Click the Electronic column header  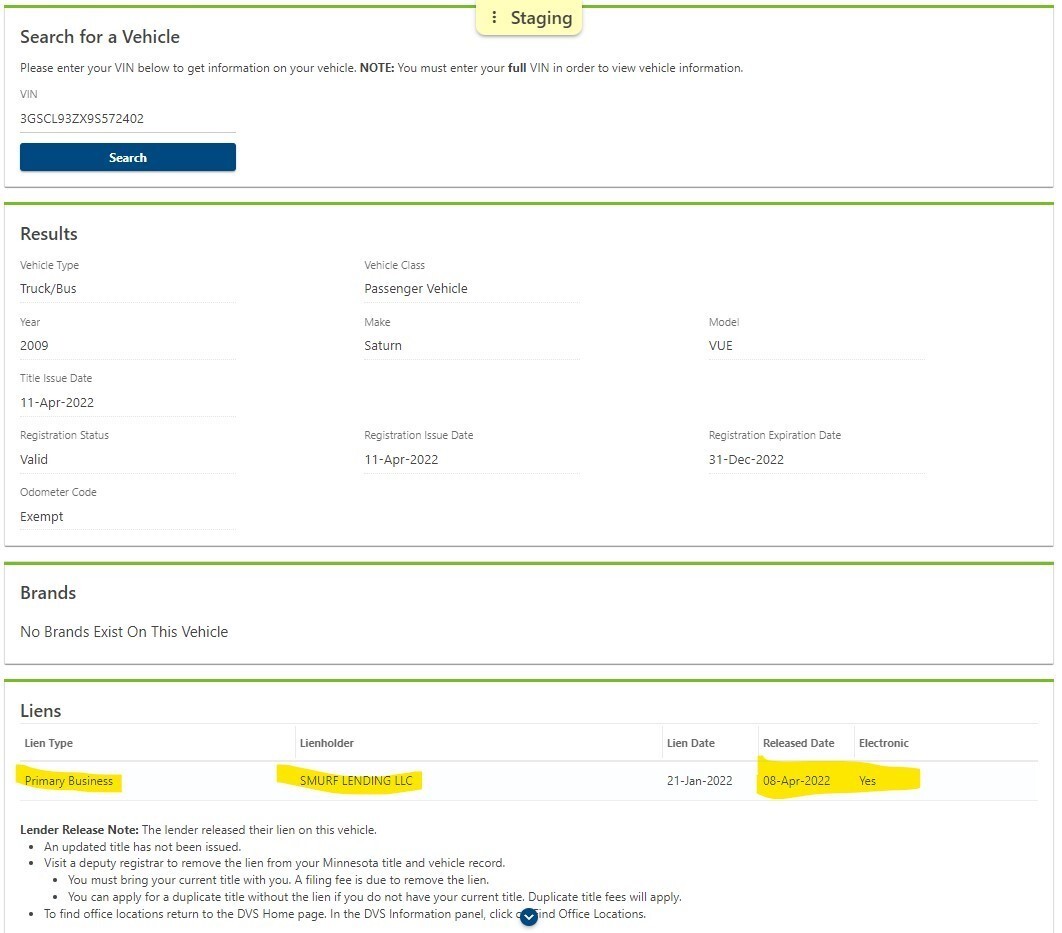[x=883, y=743]
